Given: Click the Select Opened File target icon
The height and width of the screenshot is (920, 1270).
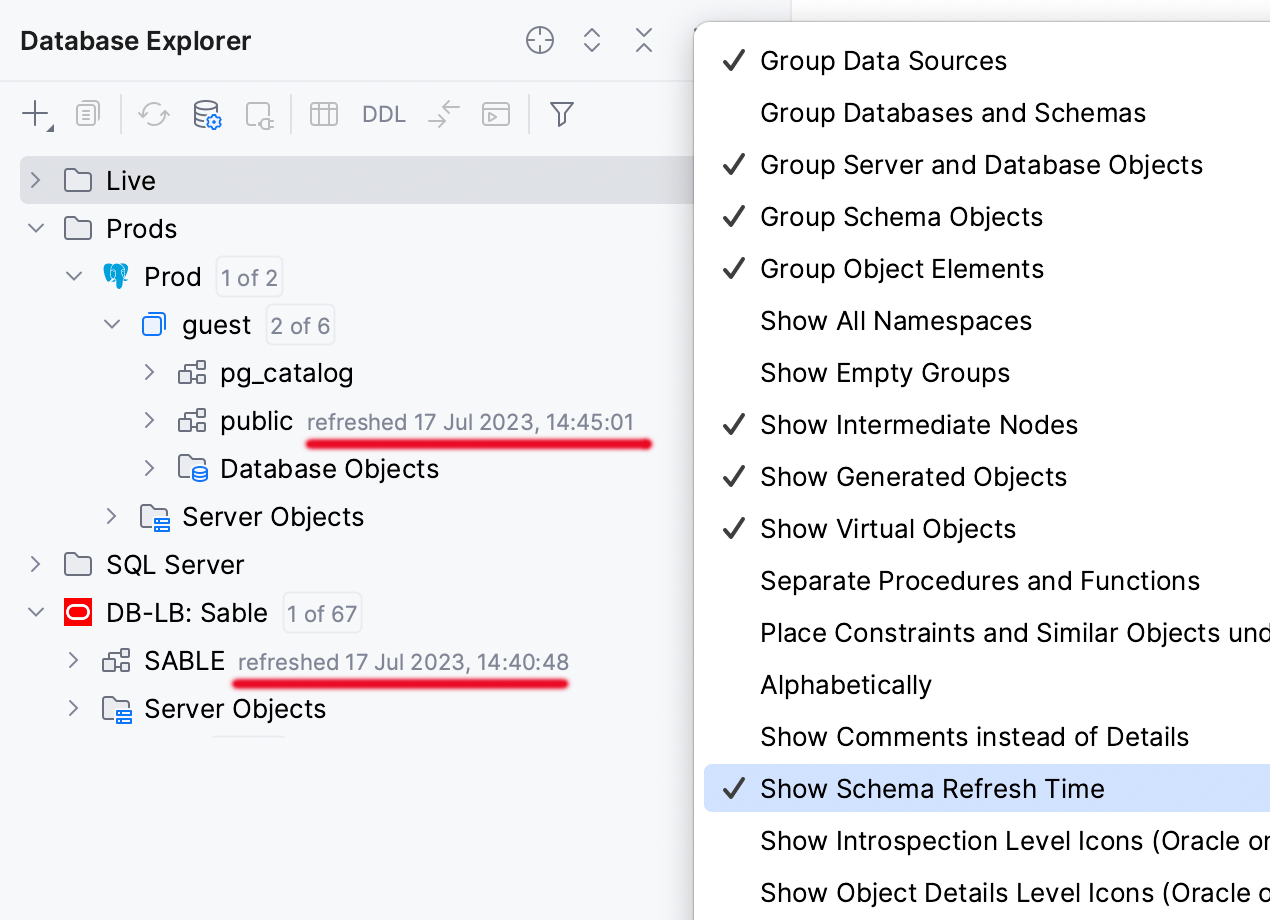Looking at the screenshot, I should pyautogui.click(x=540, y=41).
